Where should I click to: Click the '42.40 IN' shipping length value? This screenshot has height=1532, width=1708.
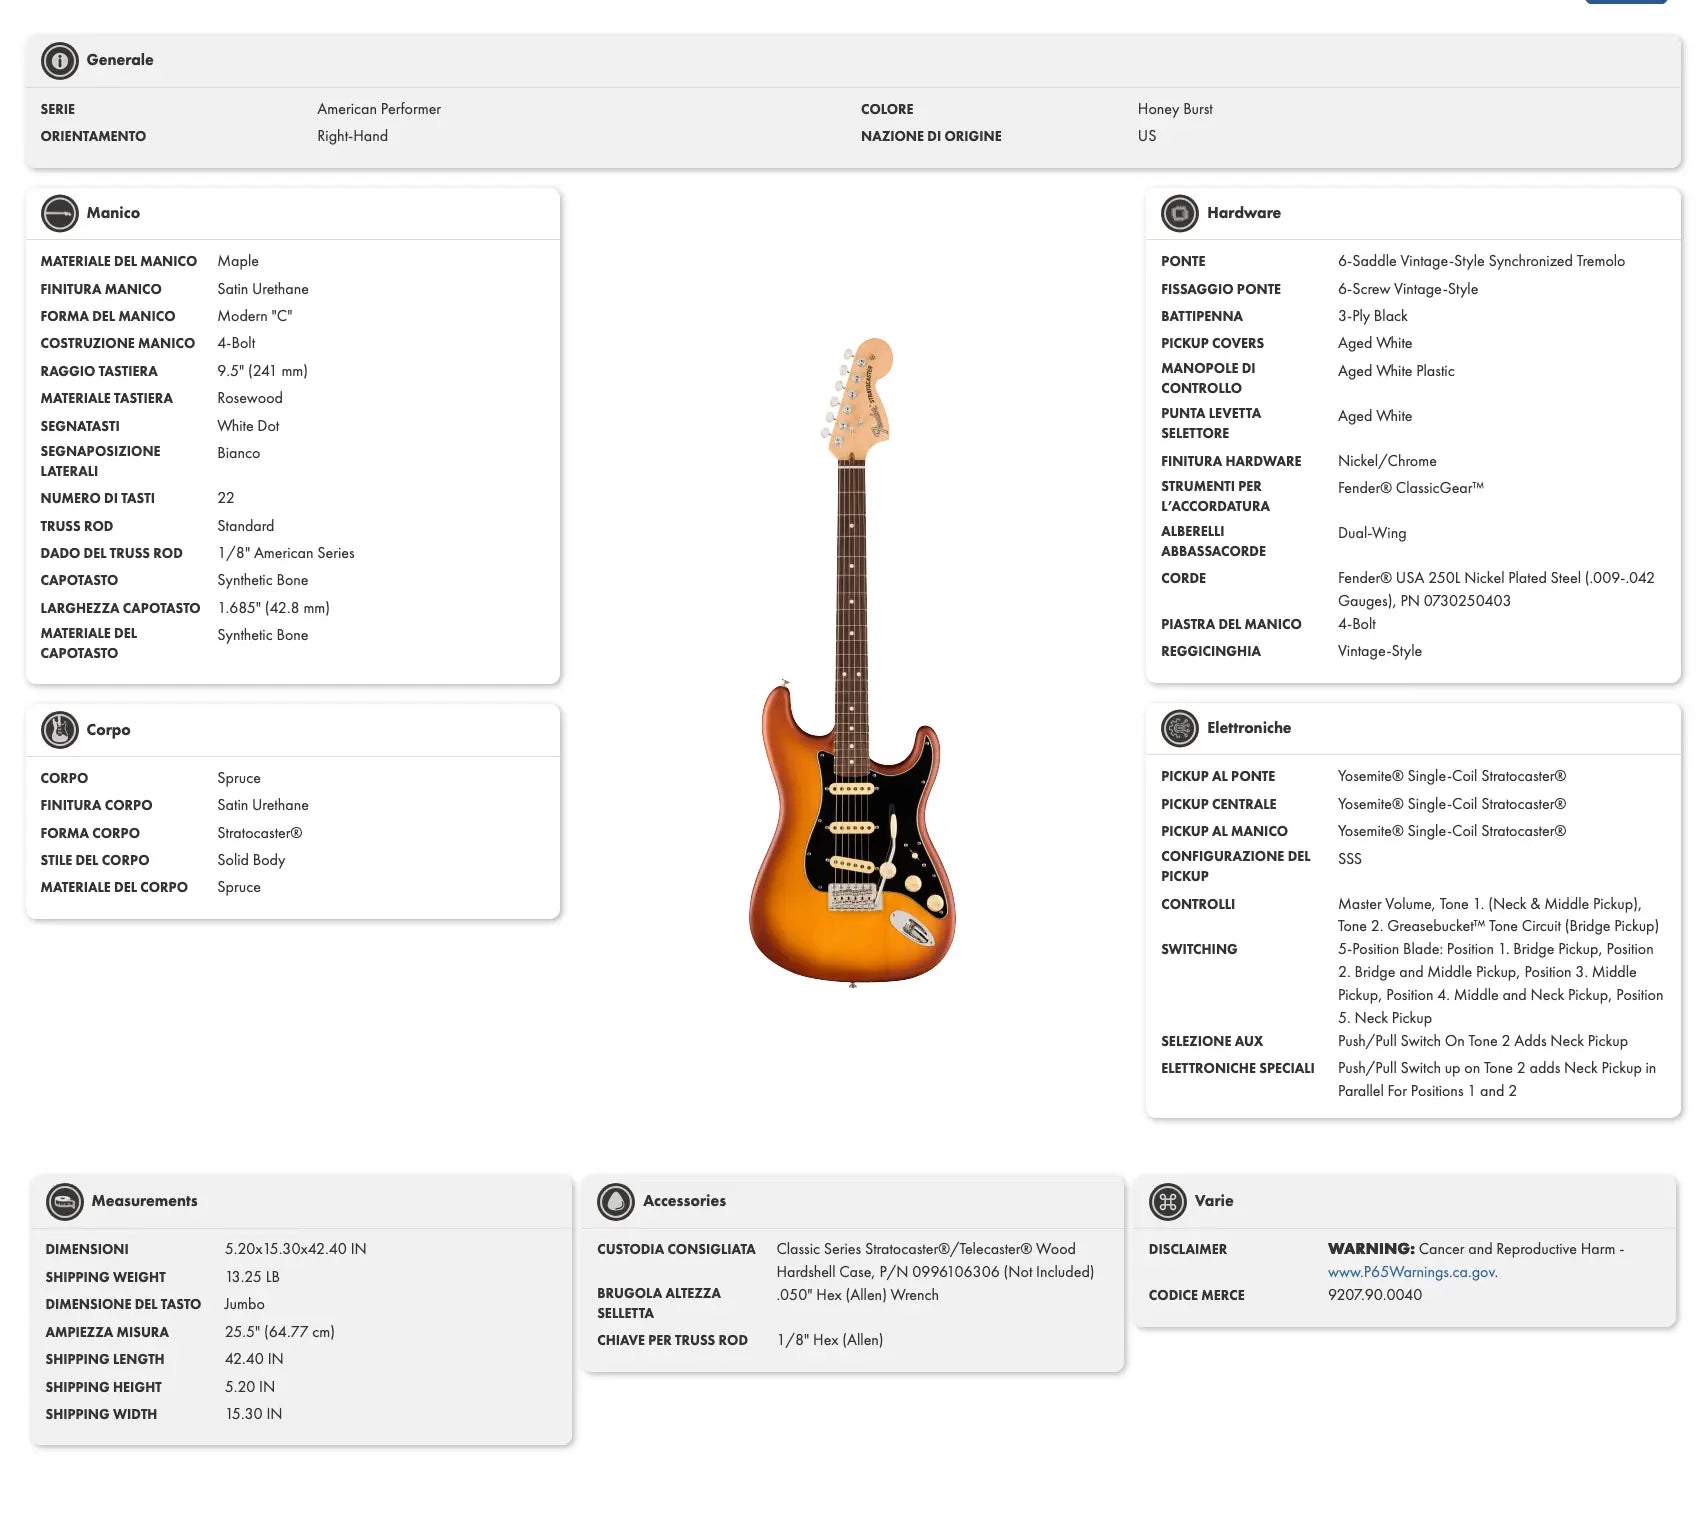pyautogui.click(x=254, y=1359)
